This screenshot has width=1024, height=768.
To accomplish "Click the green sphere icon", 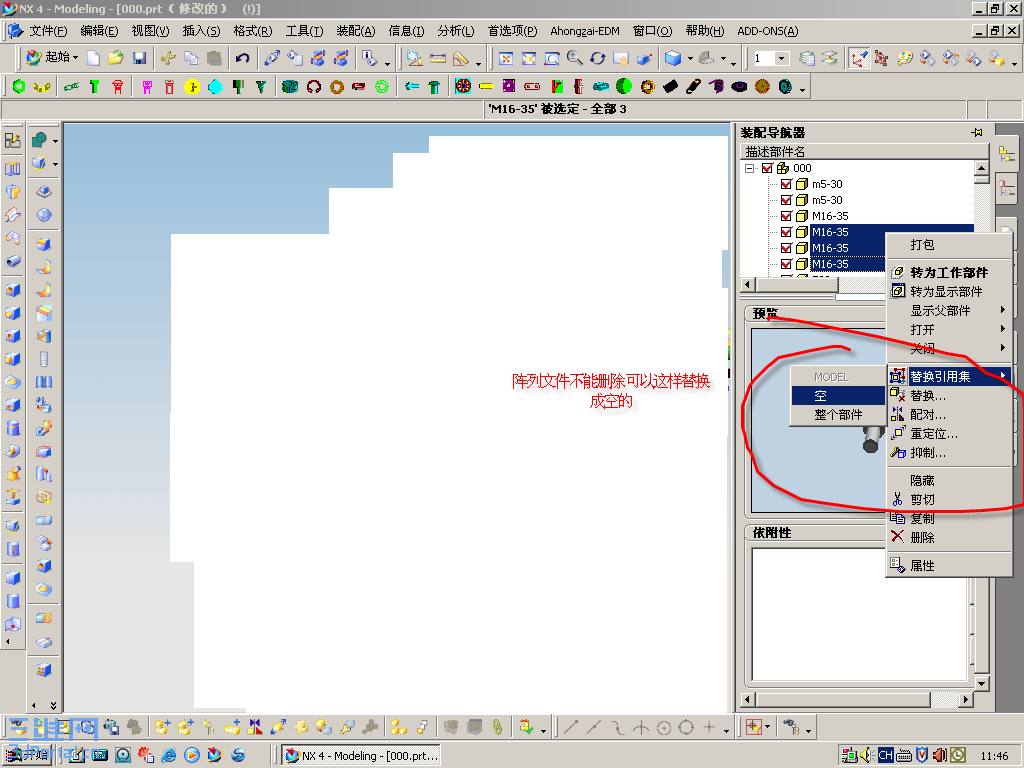I will pos(624,86).
